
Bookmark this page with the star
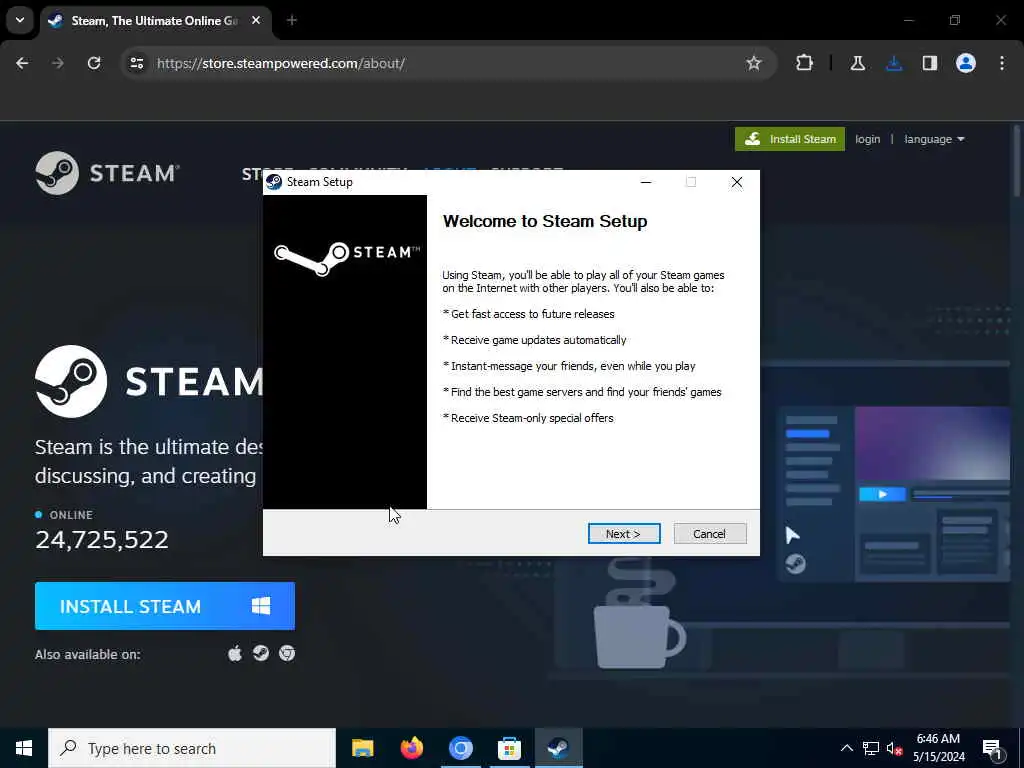pyautogui.click(x=754, y=63)
